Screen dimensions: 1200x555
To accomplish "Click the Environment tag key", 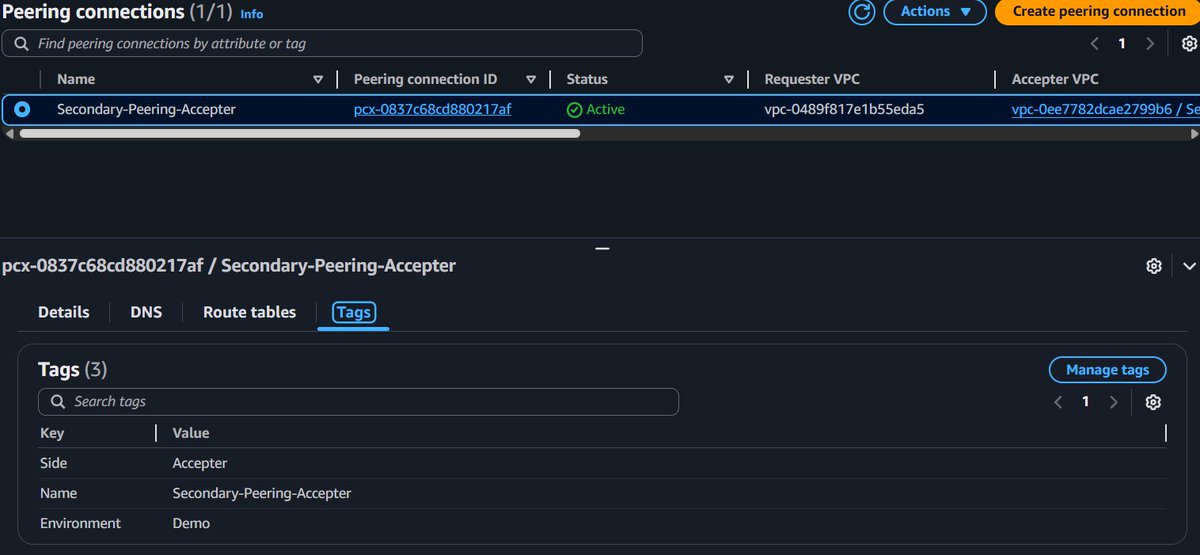I will [80, 523].
